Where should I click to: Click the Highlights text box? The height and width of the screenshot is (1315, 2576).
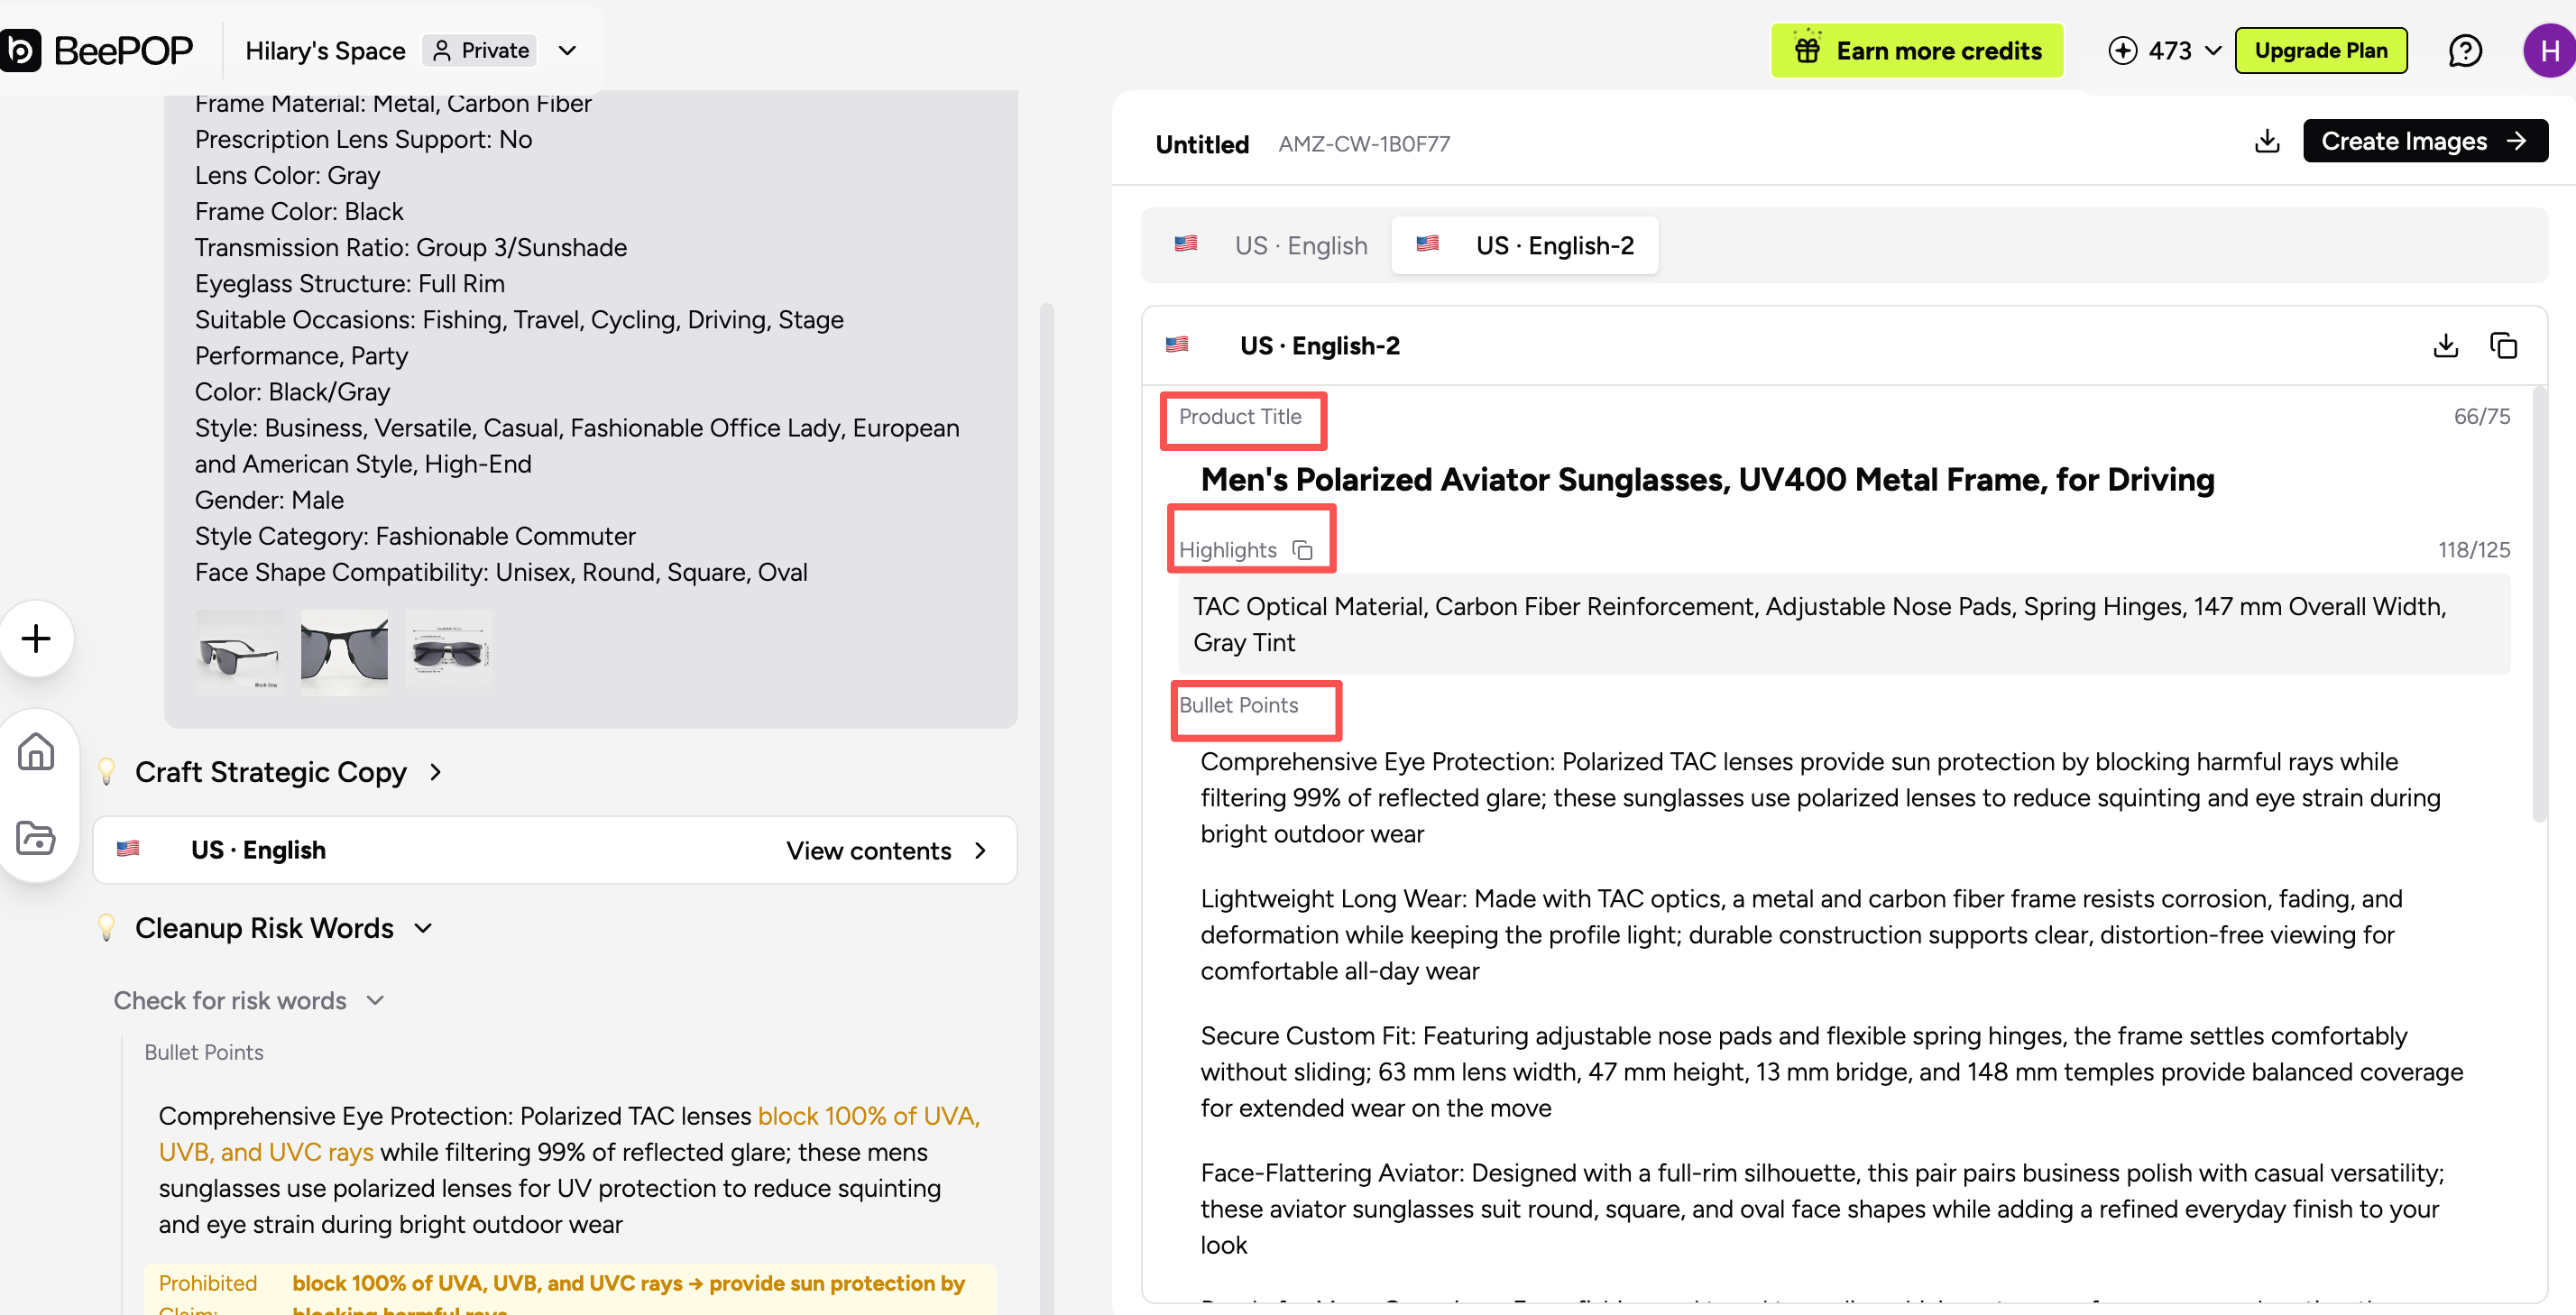[x=1844, y=624]
